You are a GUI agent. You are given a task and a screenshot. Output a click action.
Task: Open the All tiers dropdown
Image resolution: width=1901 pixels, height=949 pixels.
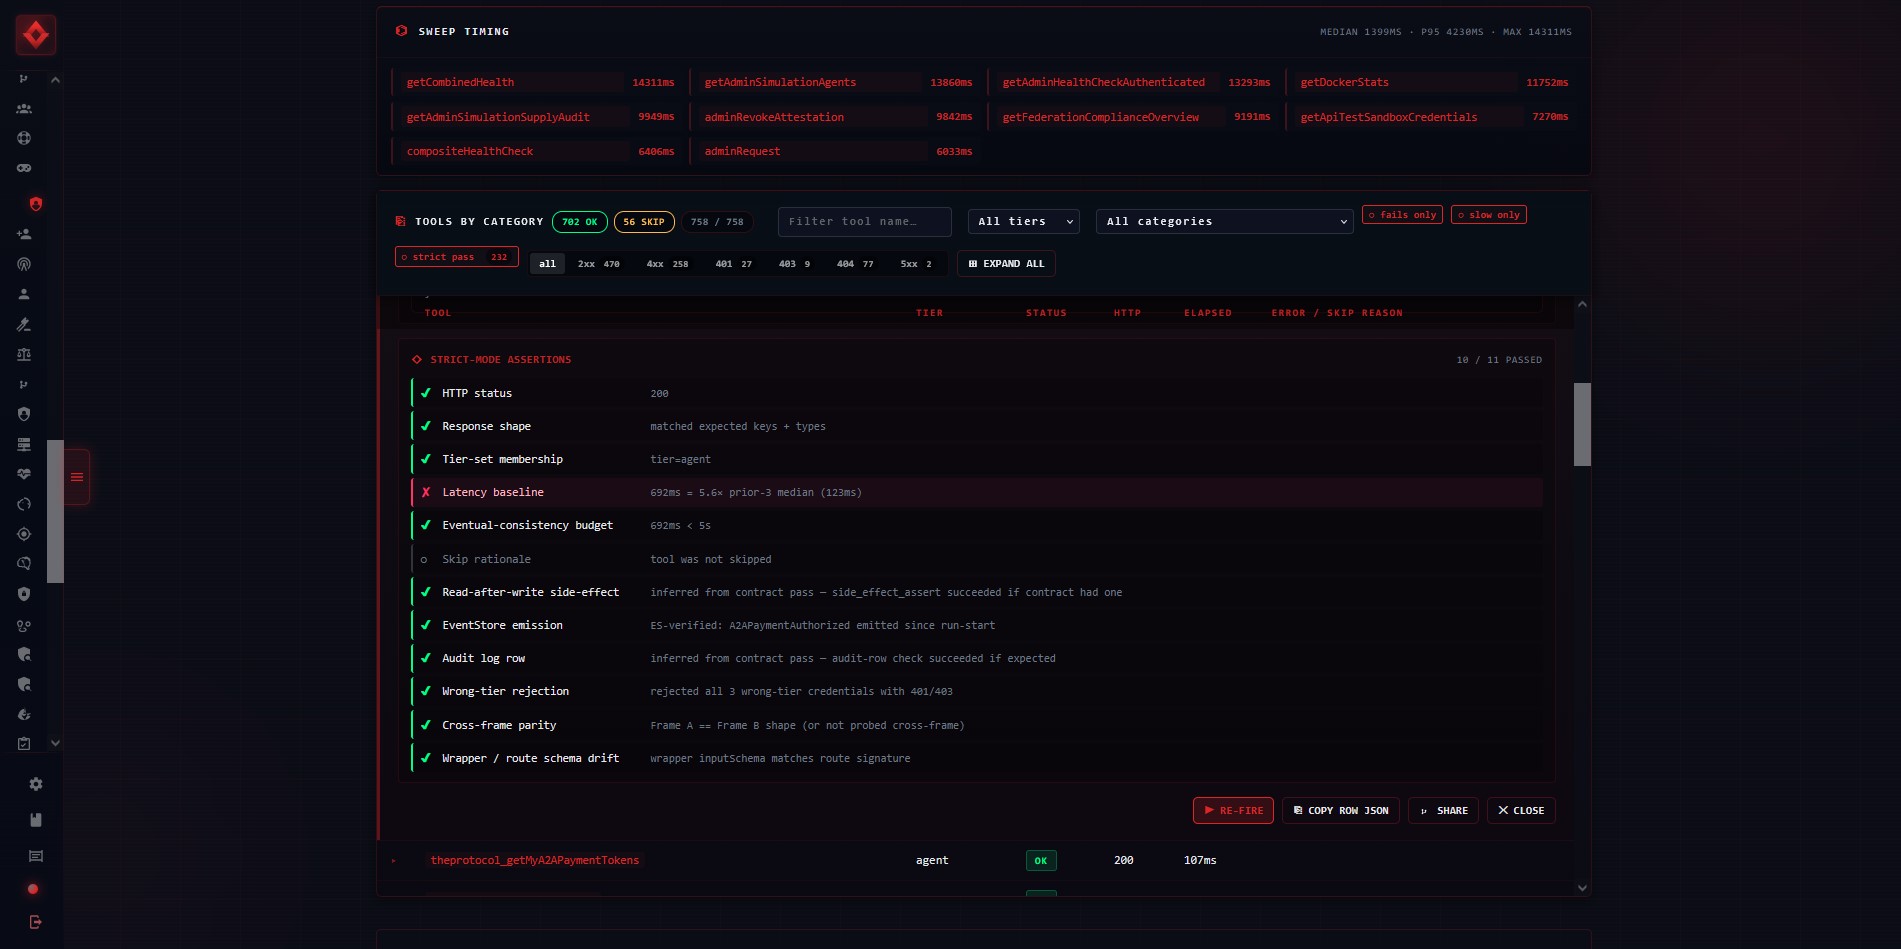click(x=1024, y=222)
